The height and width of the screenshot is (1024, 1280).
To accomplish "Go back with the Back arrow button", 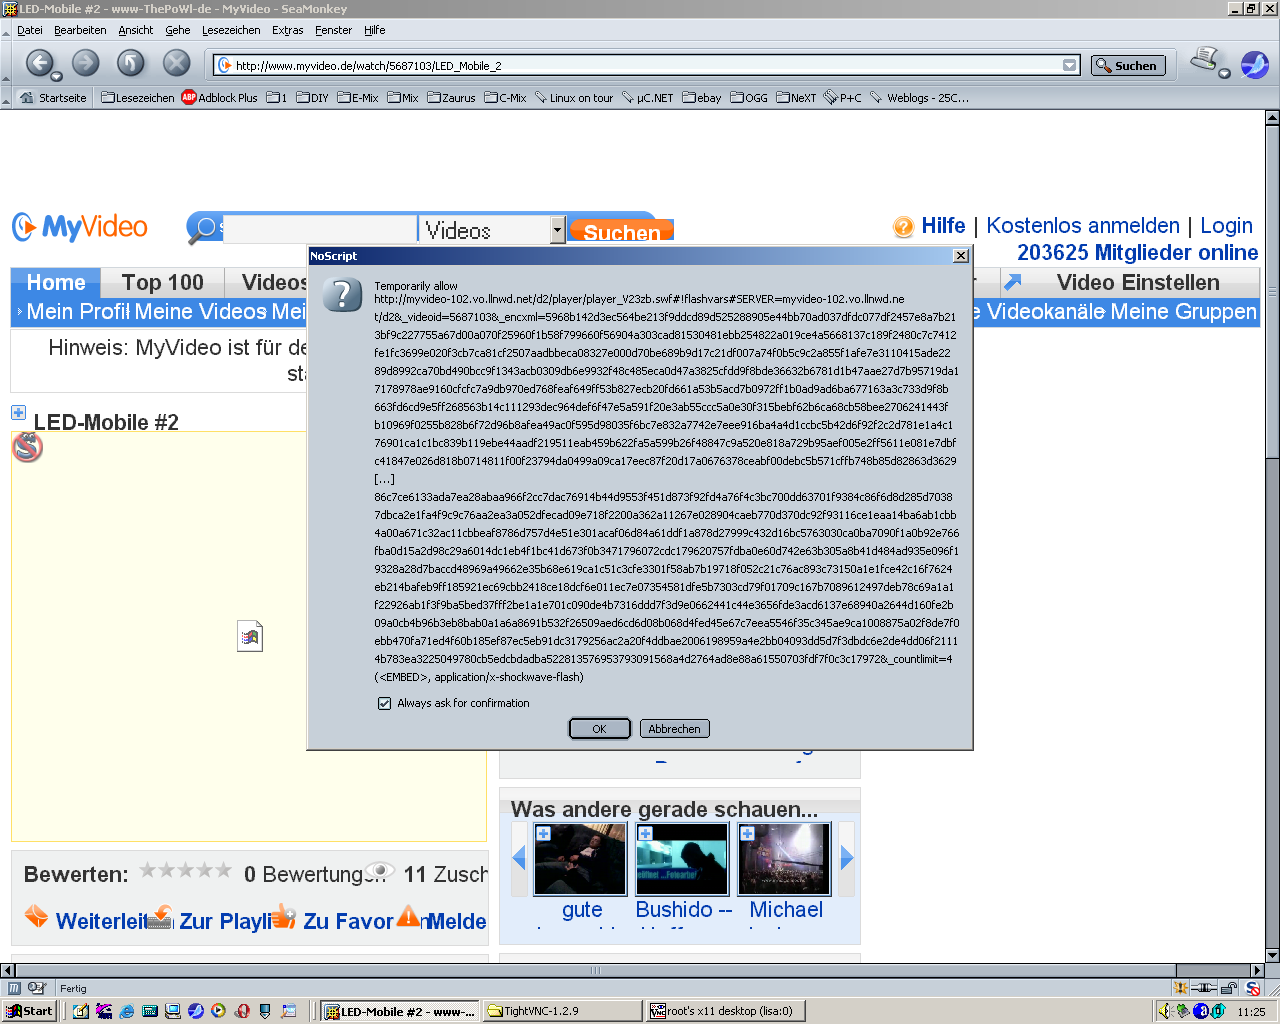I will (38, 63).
